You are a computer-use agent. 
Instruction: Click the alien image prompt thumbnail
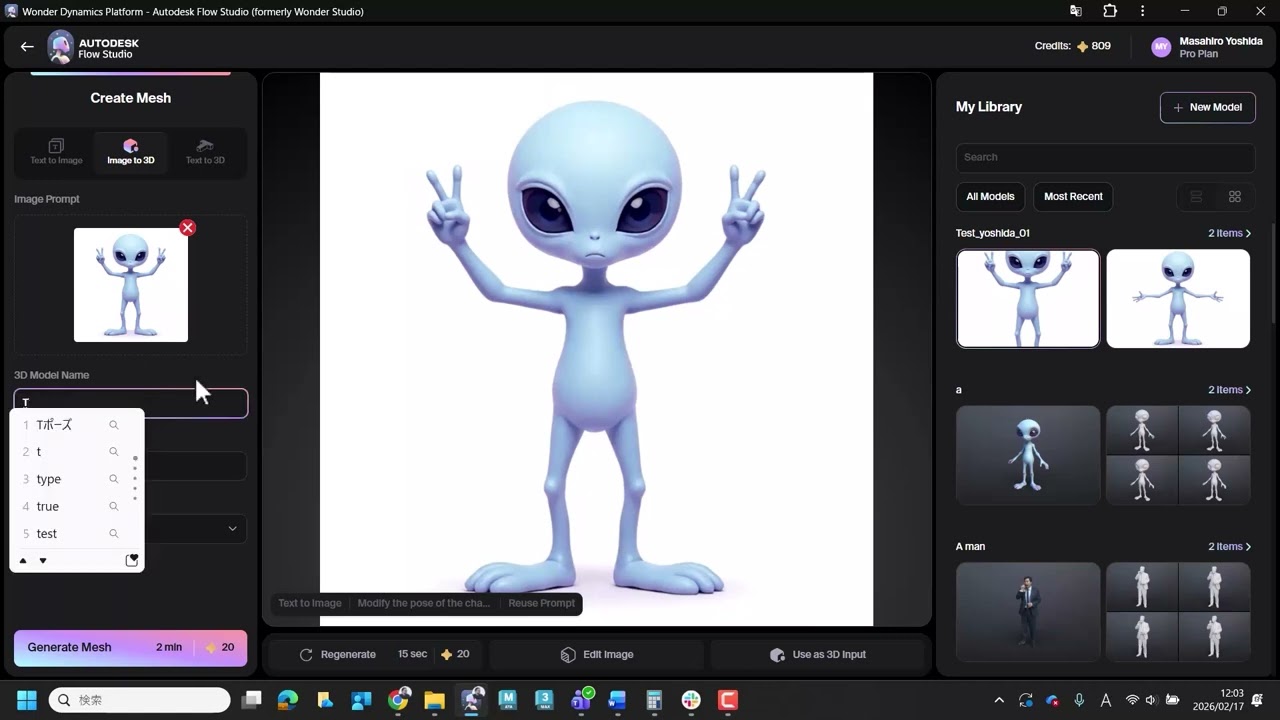pos(131,285)
